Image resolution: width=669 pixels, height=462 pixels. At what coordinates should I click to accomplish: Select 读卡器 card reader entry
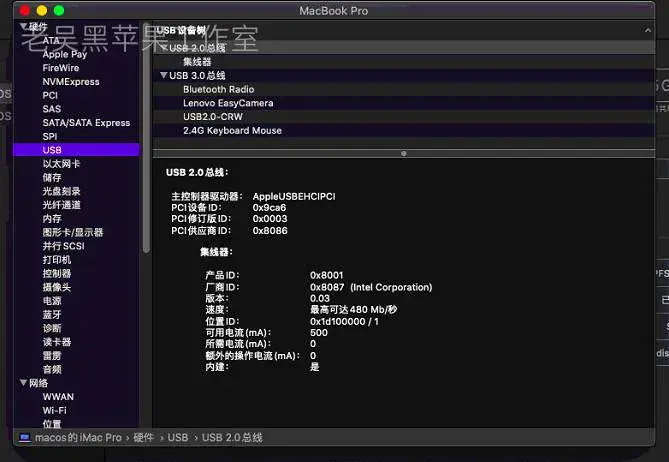tap(56, 342)
